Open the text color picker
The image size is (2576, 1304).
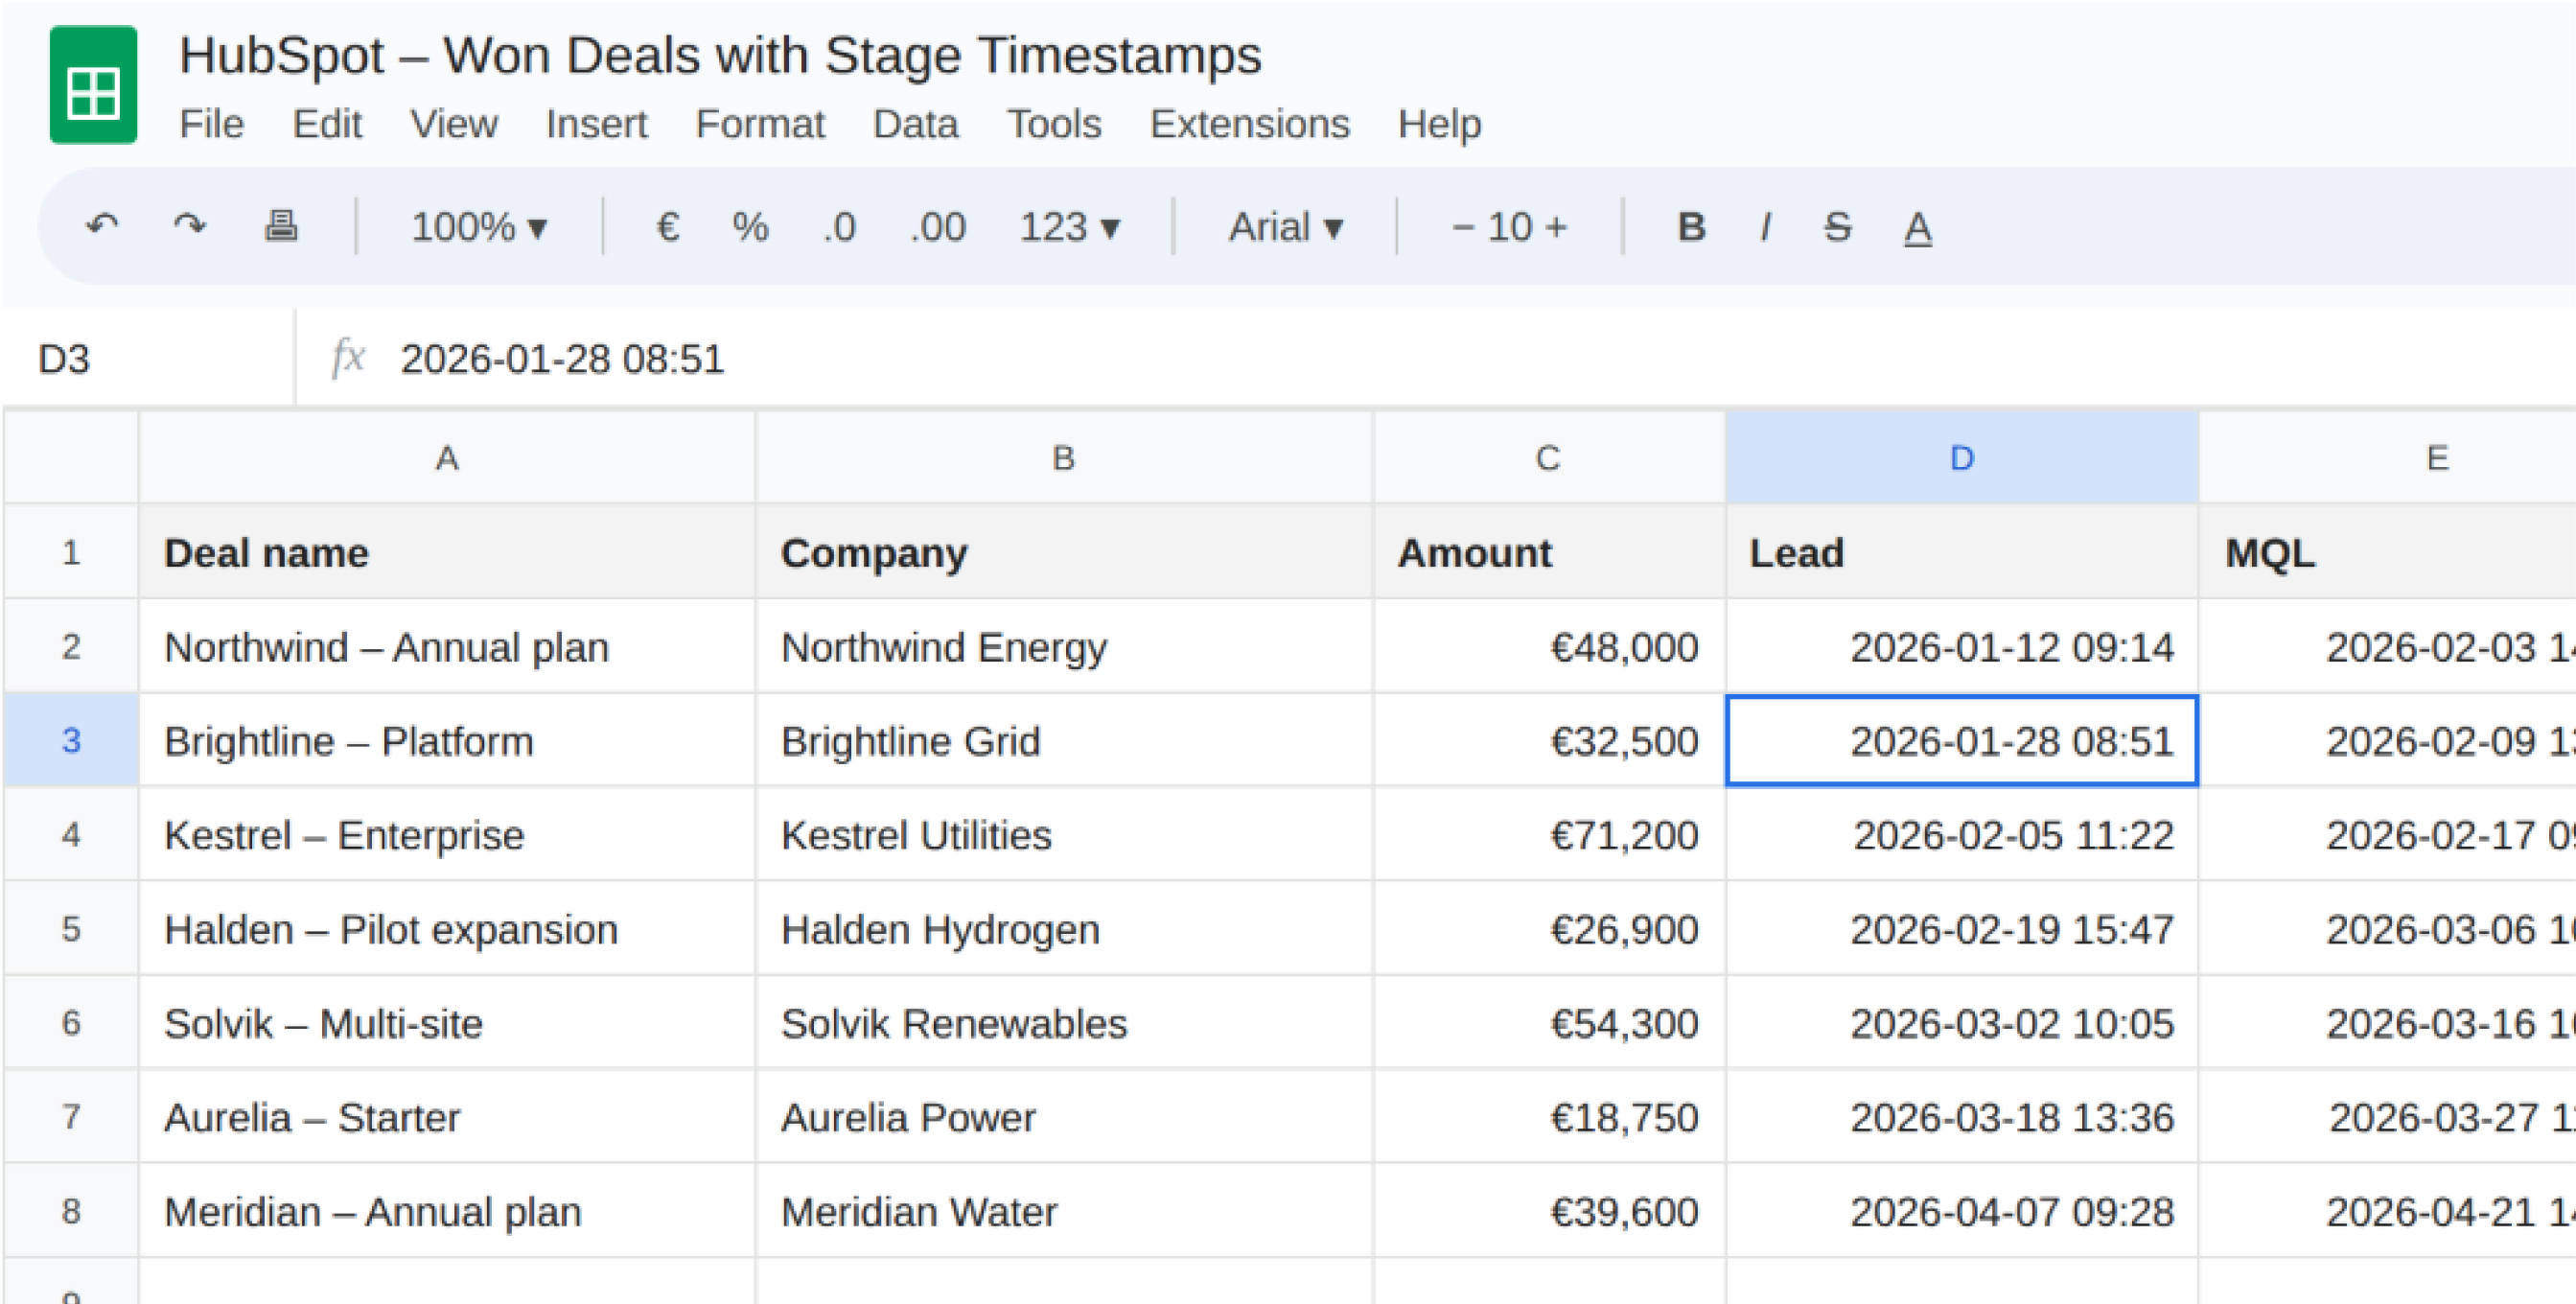coord(1917,227)
